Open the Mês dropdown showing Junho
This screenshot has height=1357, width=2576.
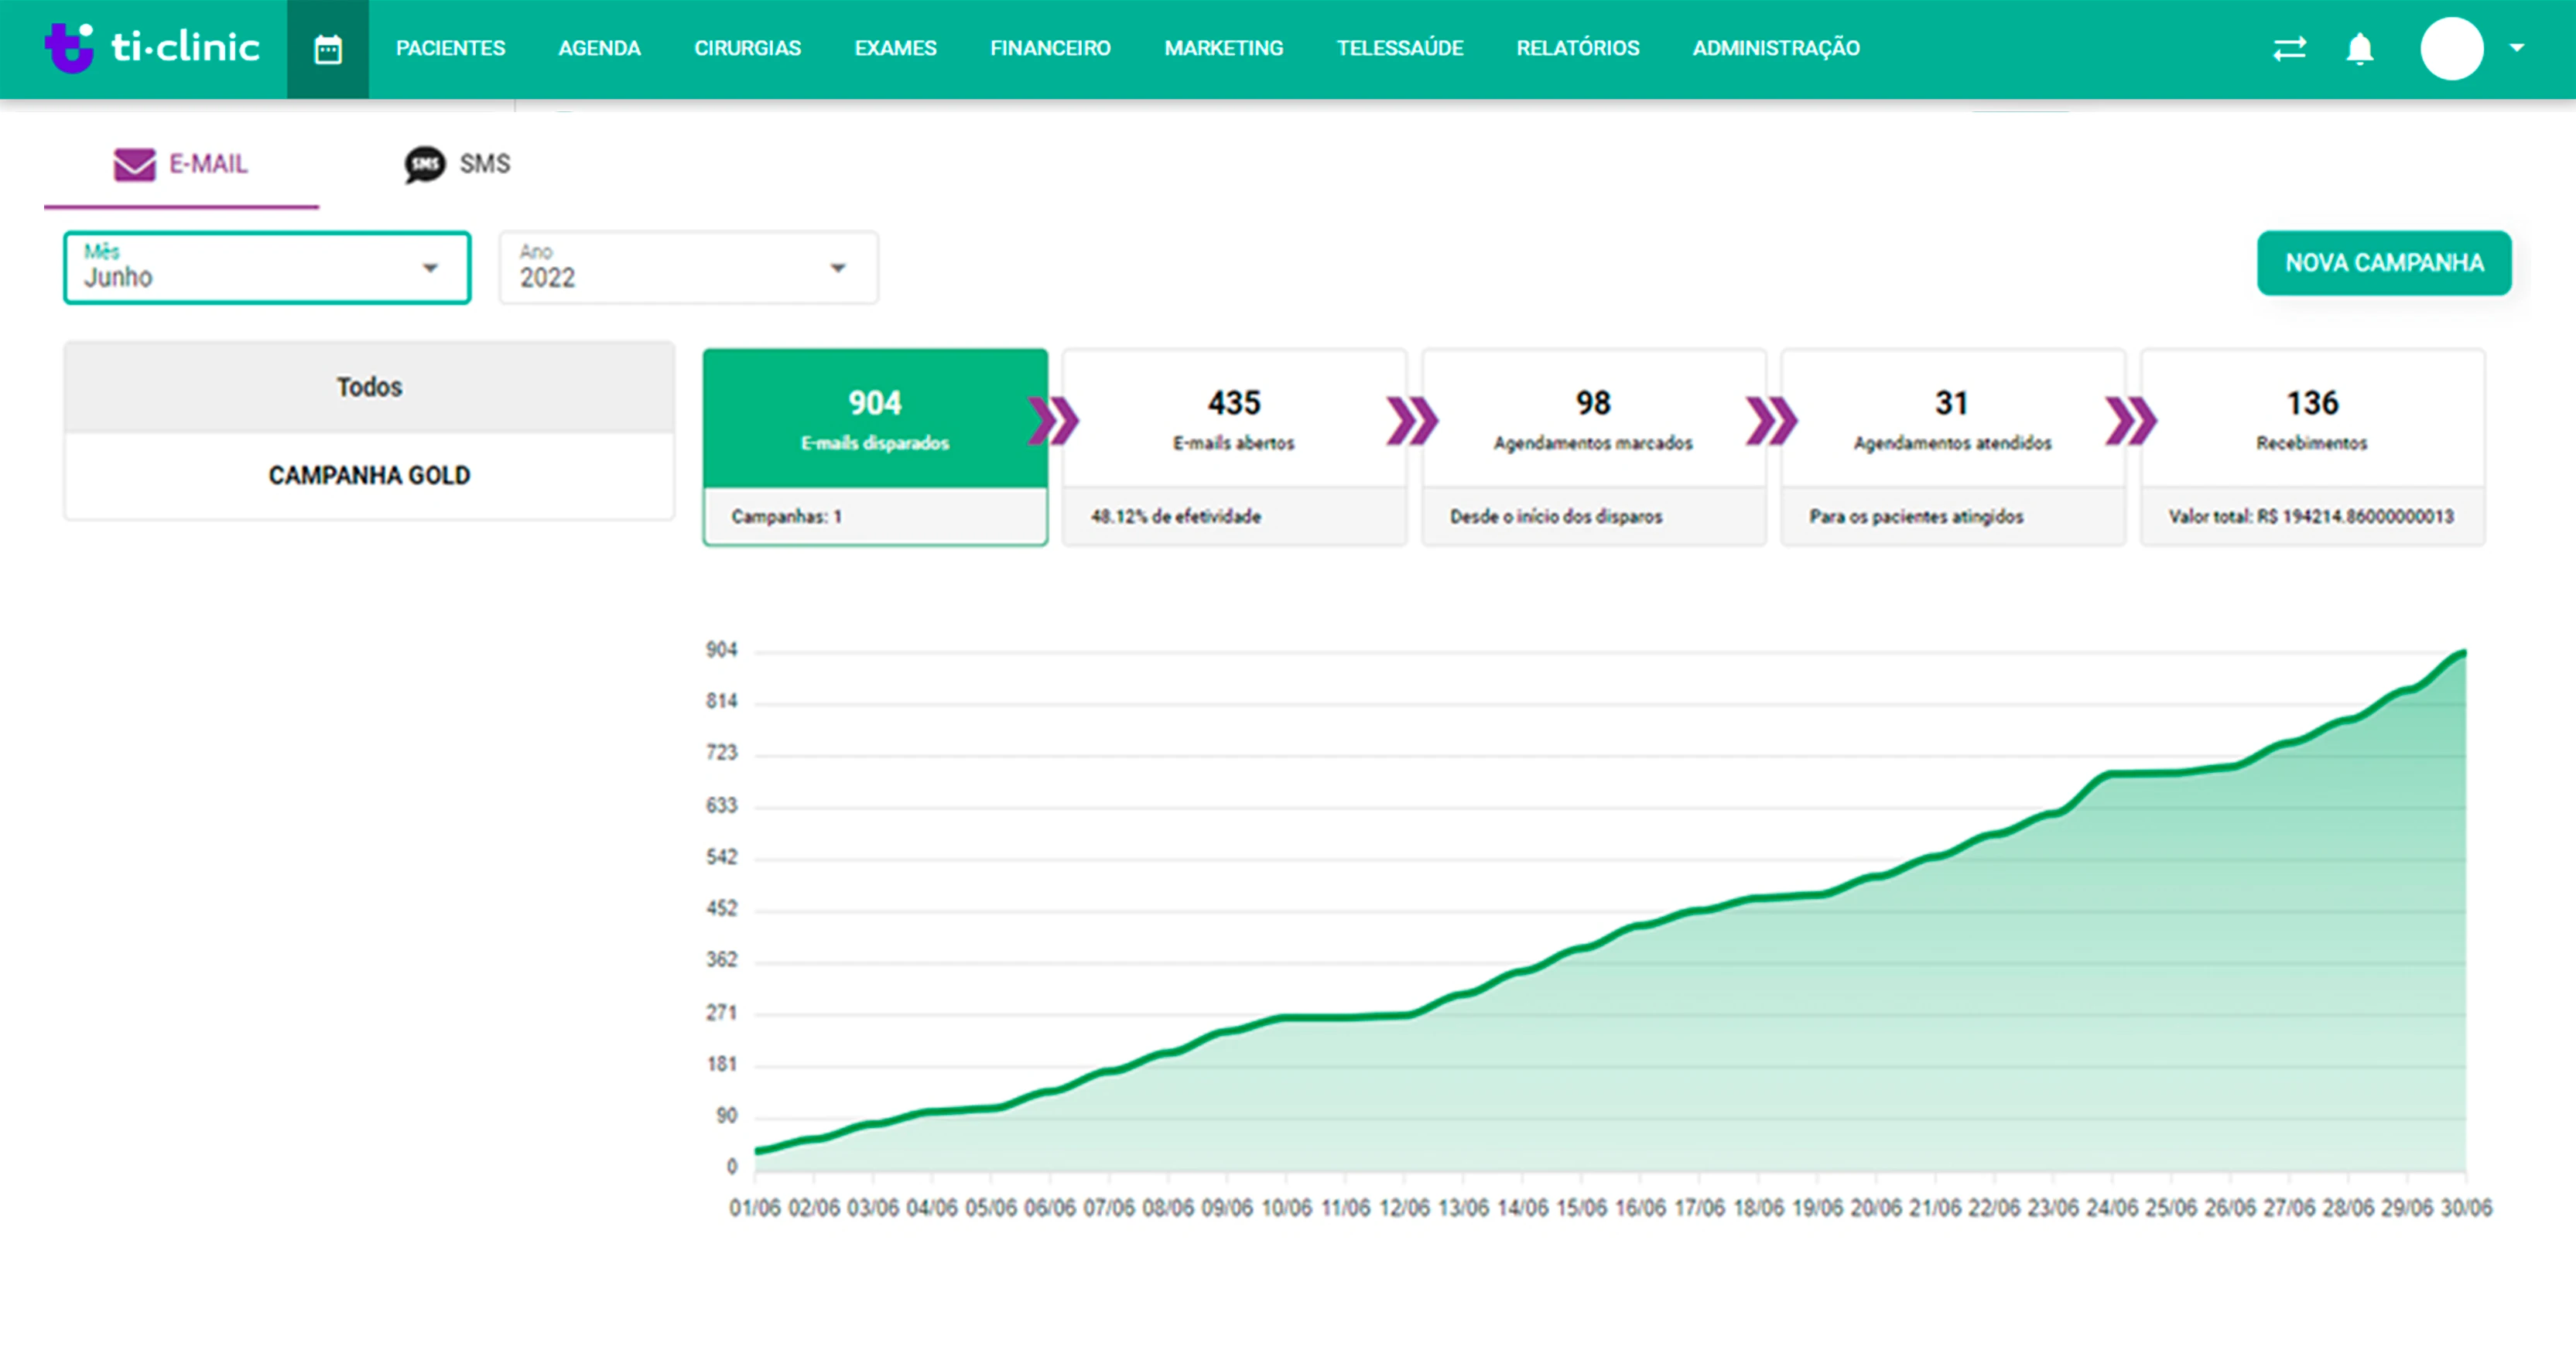click(267, 267)
